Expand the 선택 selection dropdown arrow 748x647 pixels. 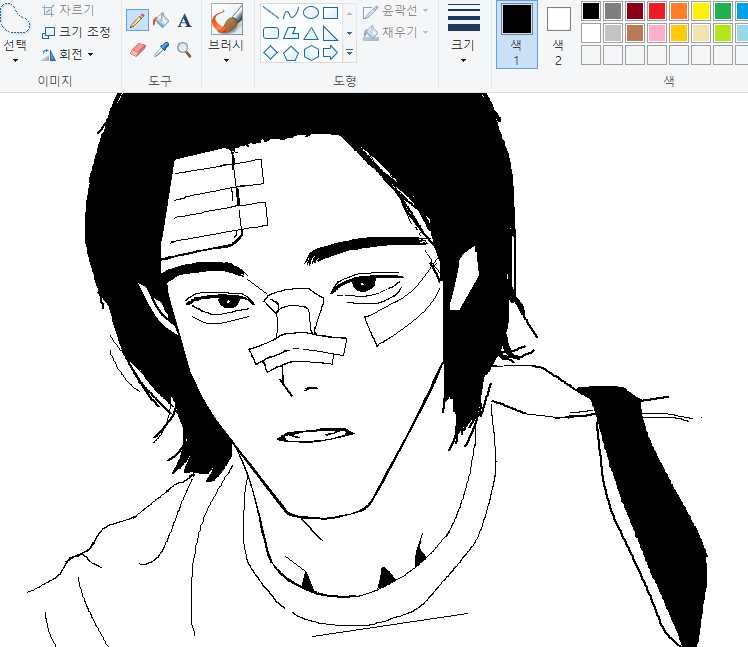(15, 60)
